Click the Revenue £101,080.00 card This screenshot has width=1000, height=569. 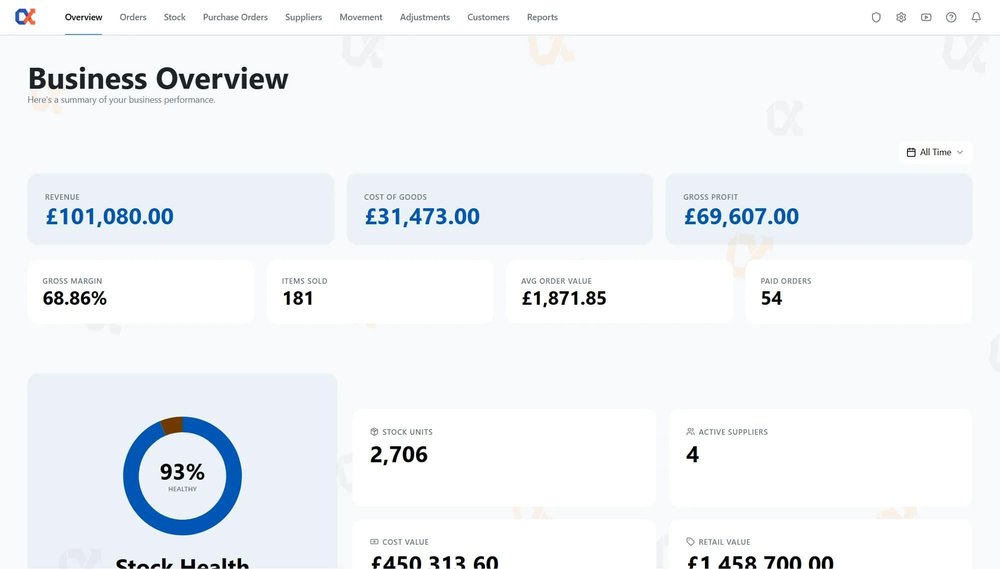tap(180, 209)
